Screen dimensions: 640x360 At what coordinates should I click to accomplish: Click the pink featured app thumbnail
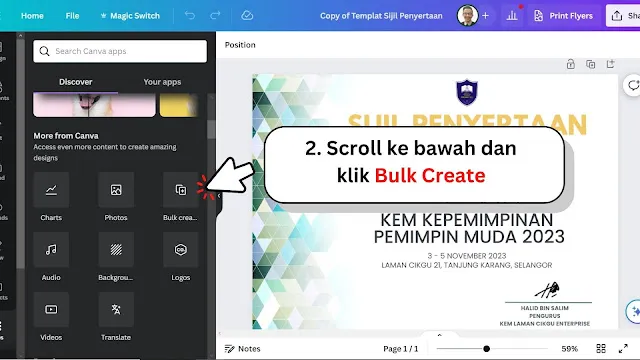point(94,105)
